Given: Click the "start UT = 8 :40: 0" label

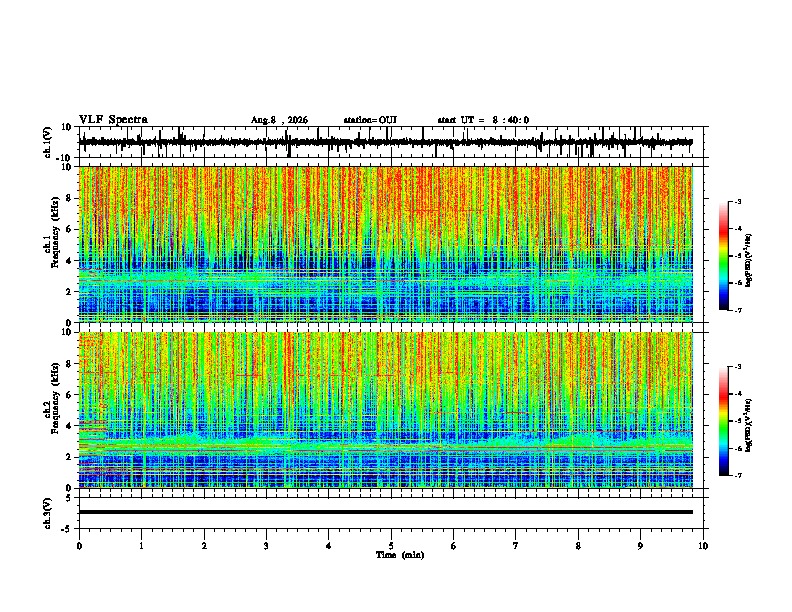Looking at the screenshot, I should (483, 120).
